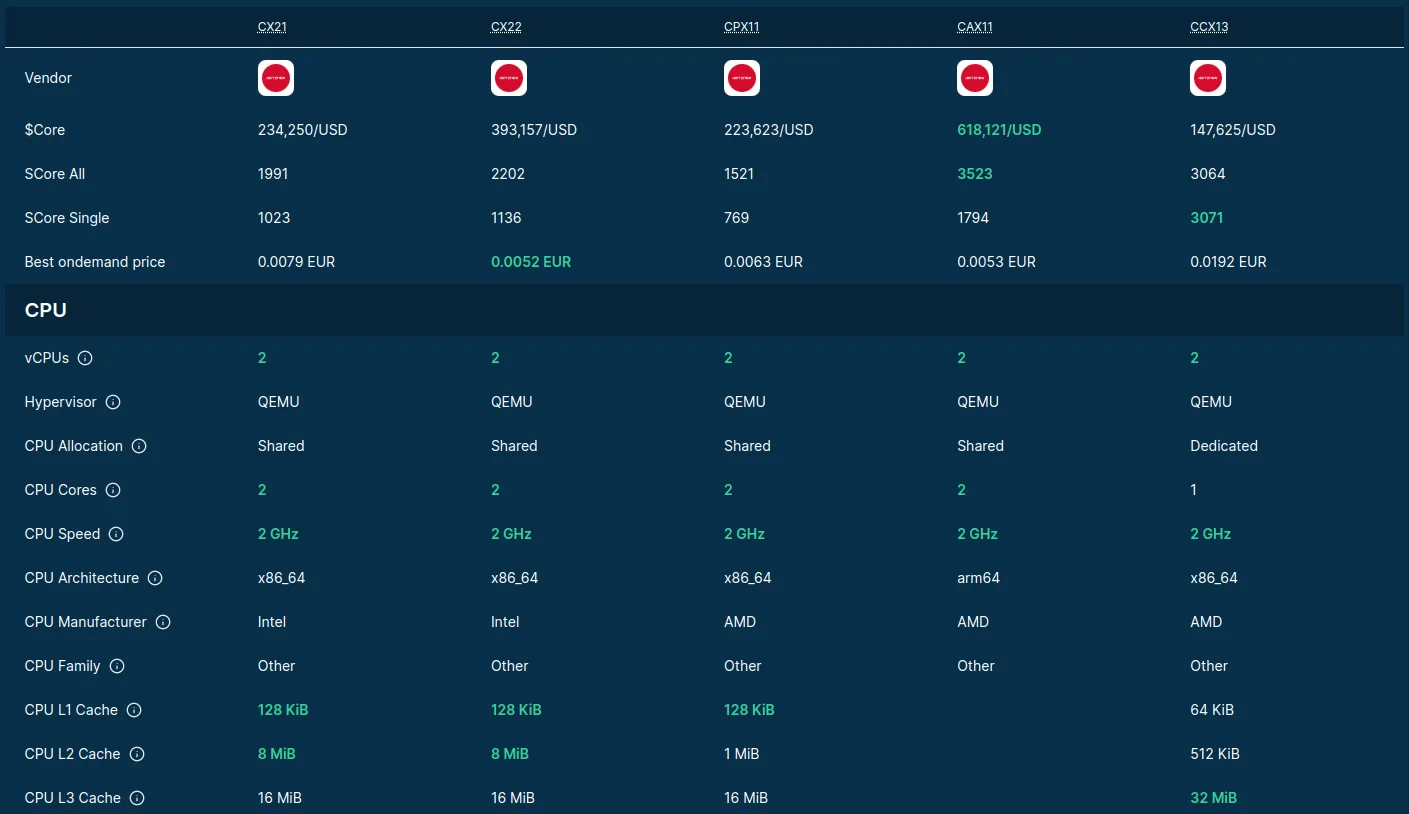Show the CPU L2 Cache info icon details

[137, 754]
